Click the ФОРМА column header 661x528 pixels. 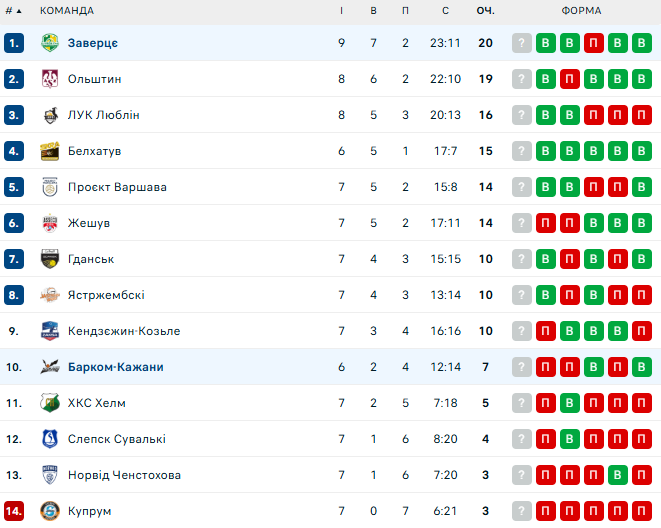(x=581, y=11)
